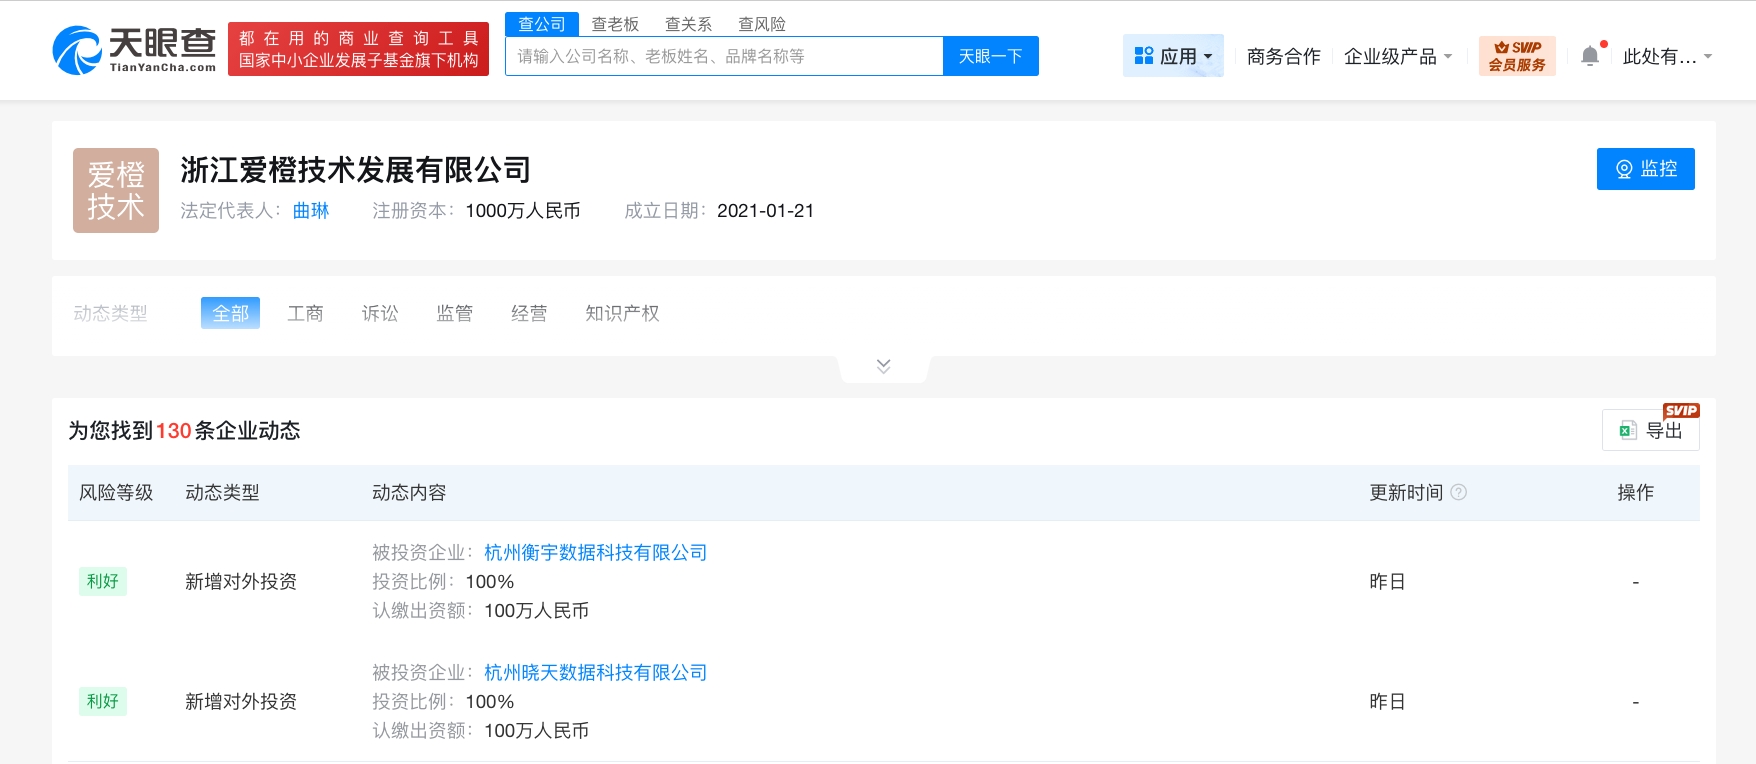Image resolution: width=1756 pixels, height=764 pixels.
Task: Switch to the 查老板 search tab
Action: point(615,24)
